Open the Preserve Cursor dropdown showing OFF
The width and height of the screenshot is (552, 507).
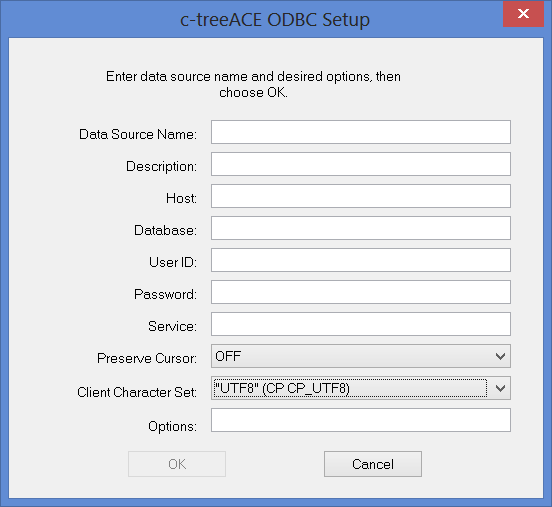pos(361,356)
